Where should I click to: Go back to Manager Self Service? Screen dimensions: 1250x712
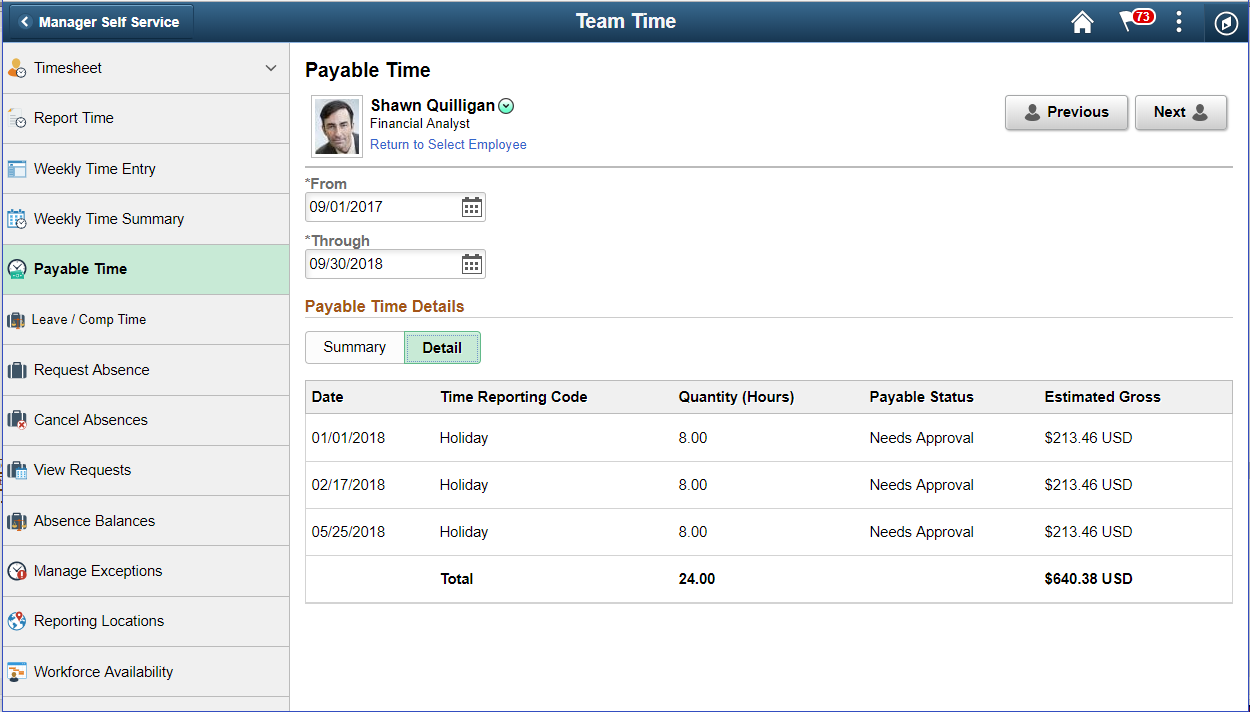tap(101, 21)
